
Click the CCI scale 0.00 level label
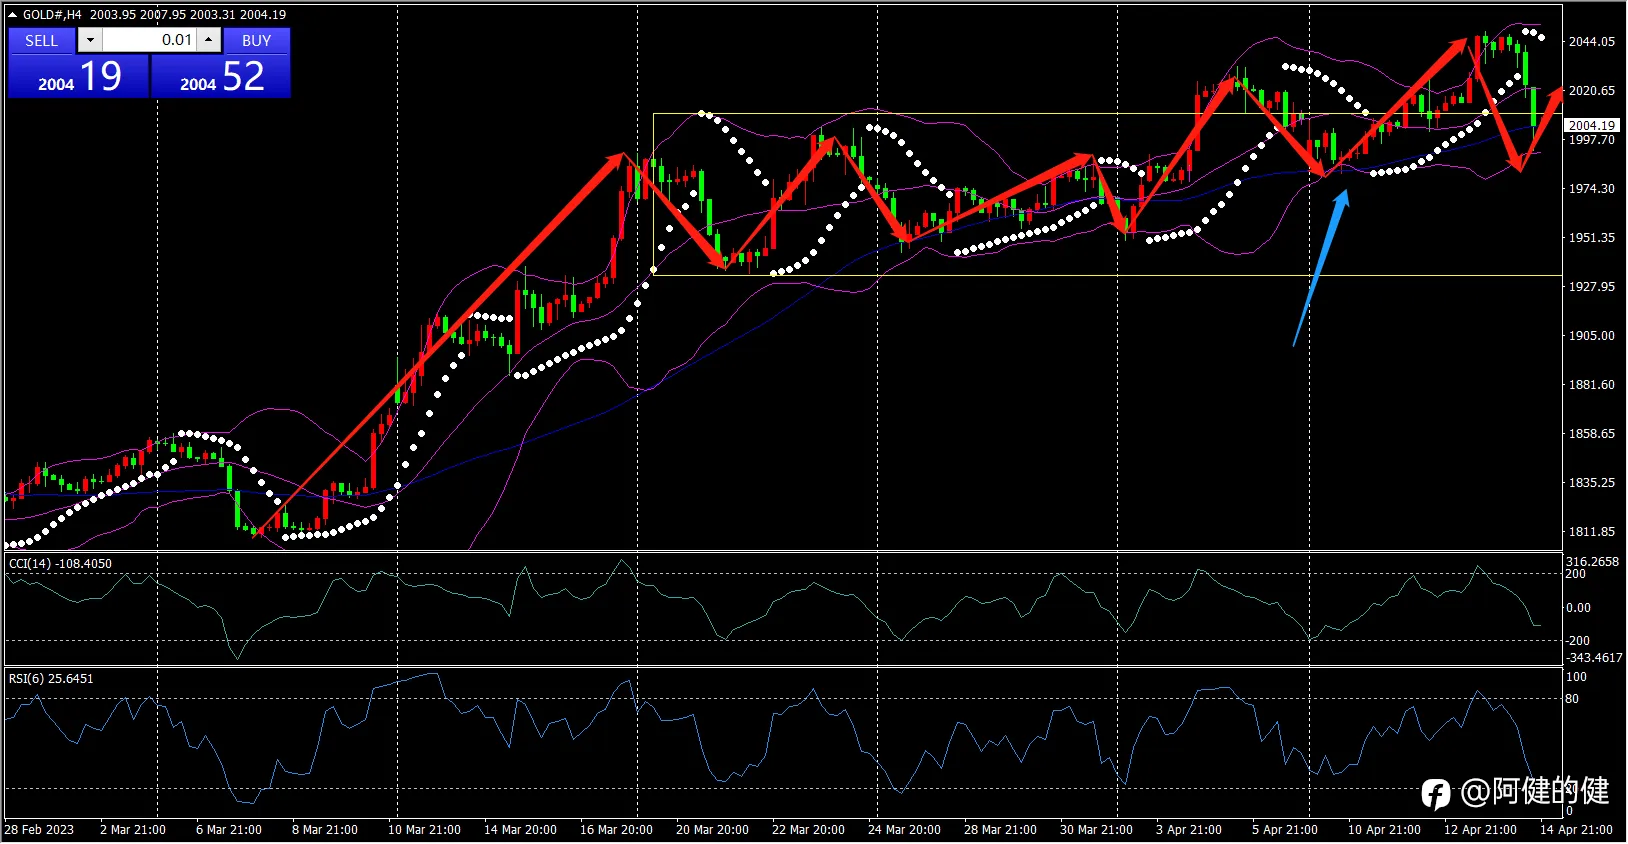[x=1578, y=608]
